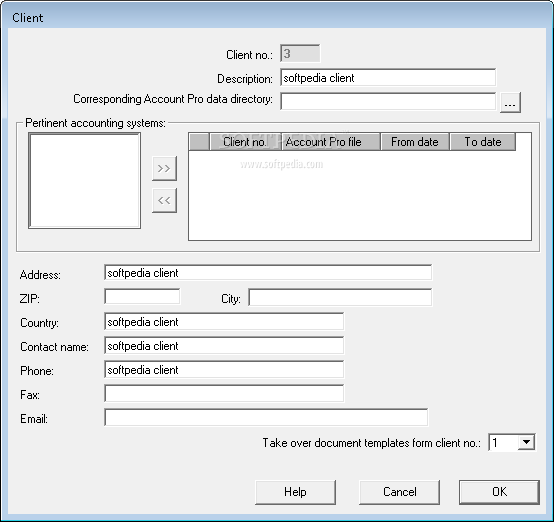Click the 'To date' column header
Image resolution: width=554 pixels, height=522 pixels.
483,142
